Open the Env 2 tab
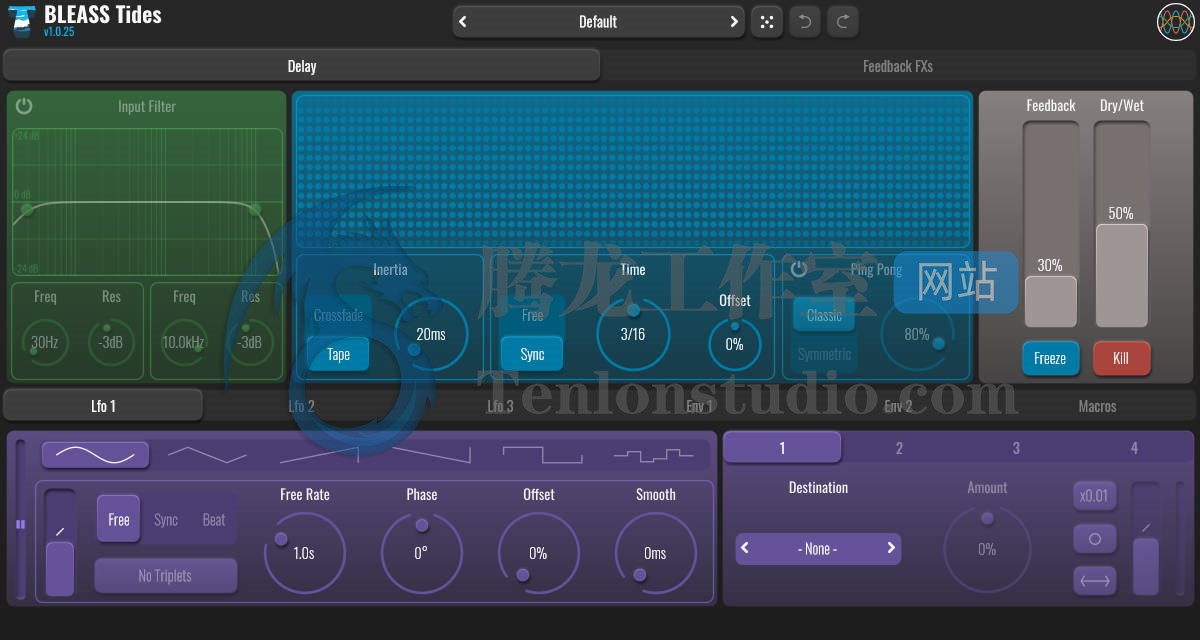Image resolution: width=1200 pixels, height=640 pixels. pos(898,406)
